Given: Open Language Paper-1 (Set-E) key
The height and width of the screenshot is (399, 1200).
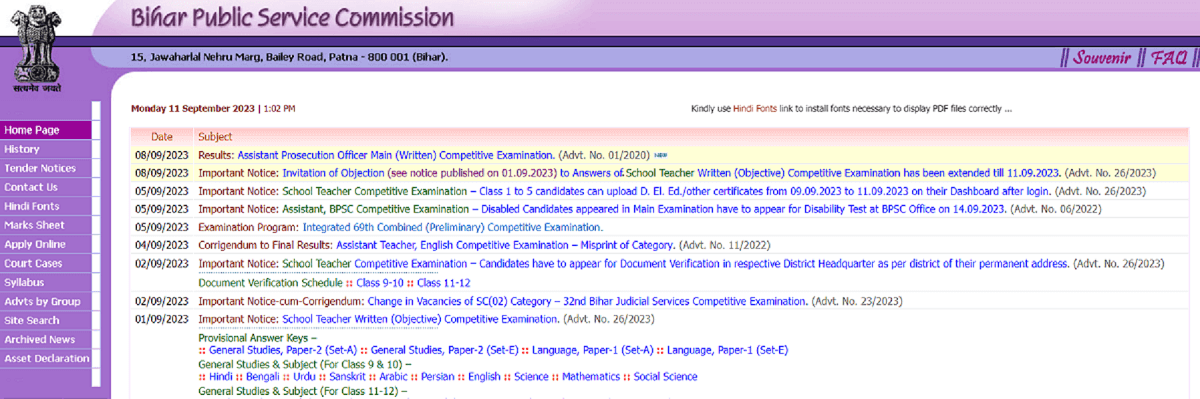Looking at the screenshot, I should (x=729, y=350).
